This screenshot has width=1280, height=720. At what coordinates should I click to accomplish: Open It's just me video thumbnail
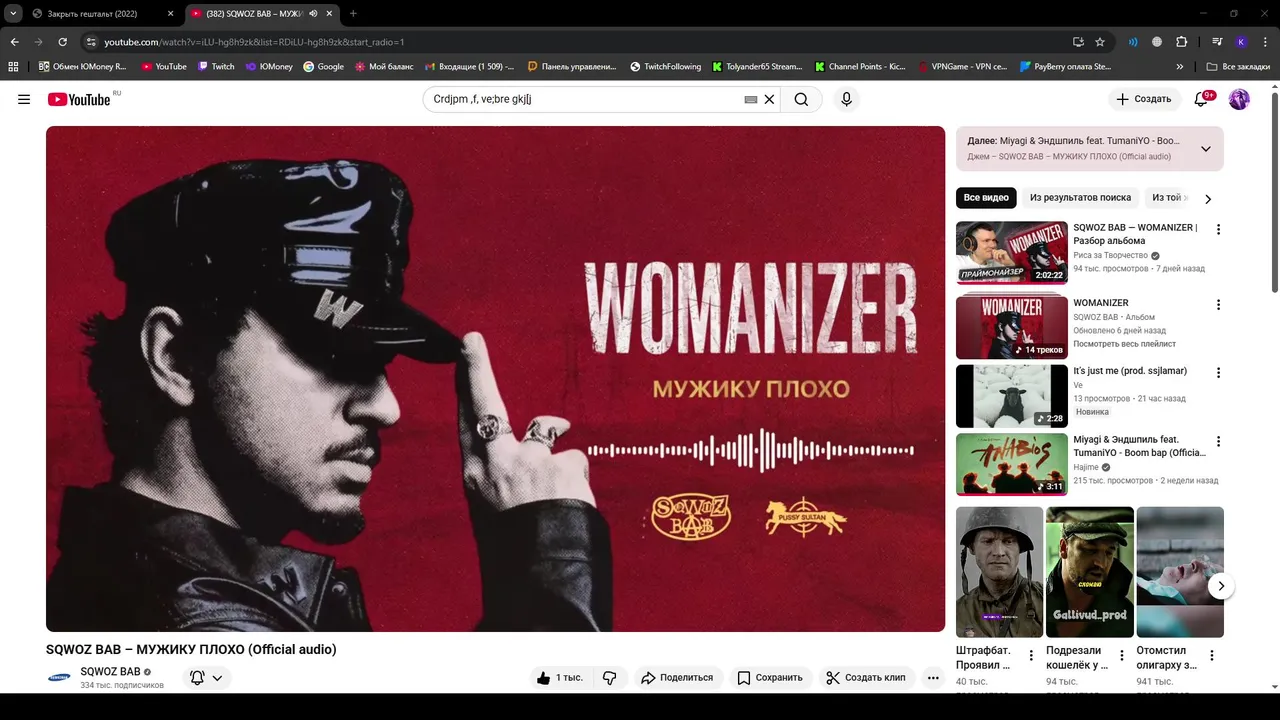[x=1012, y=395]
